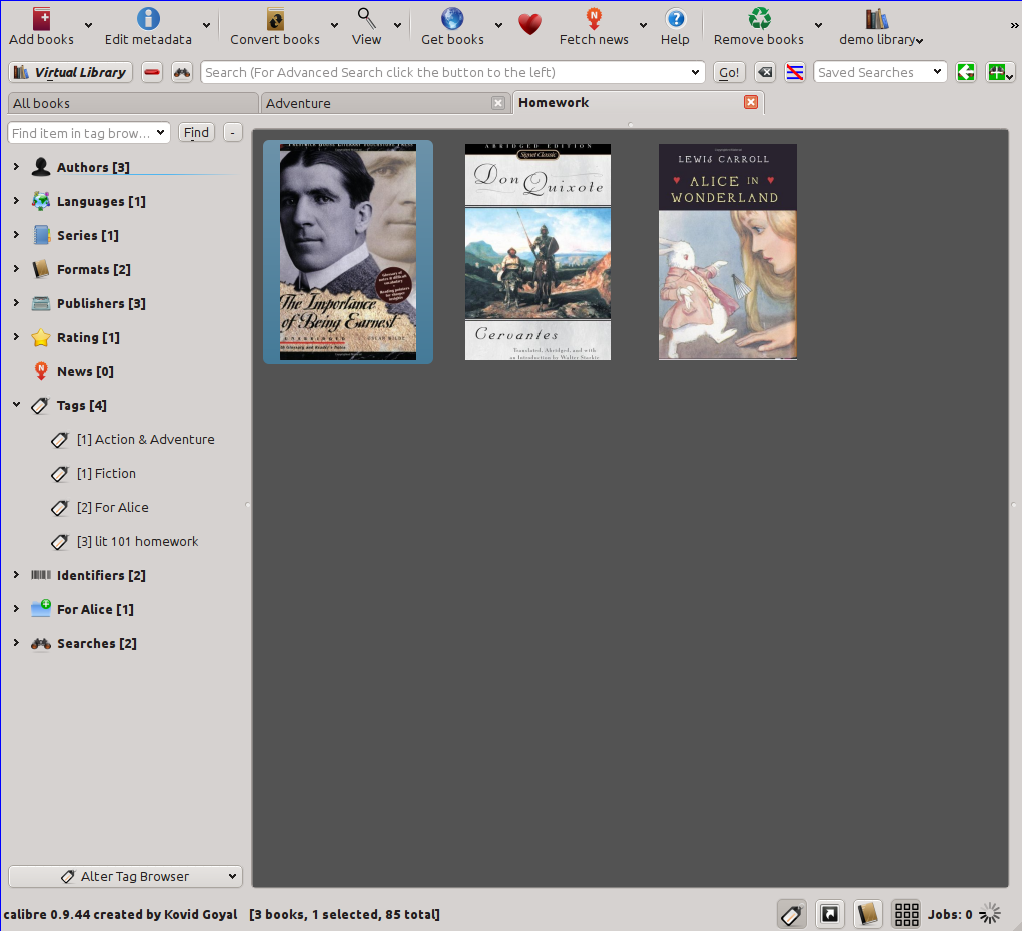Image resolution: width=1022 pixels, height=931 pixels.
Task: Click the Virtual Library button
Action: (70, 72)
